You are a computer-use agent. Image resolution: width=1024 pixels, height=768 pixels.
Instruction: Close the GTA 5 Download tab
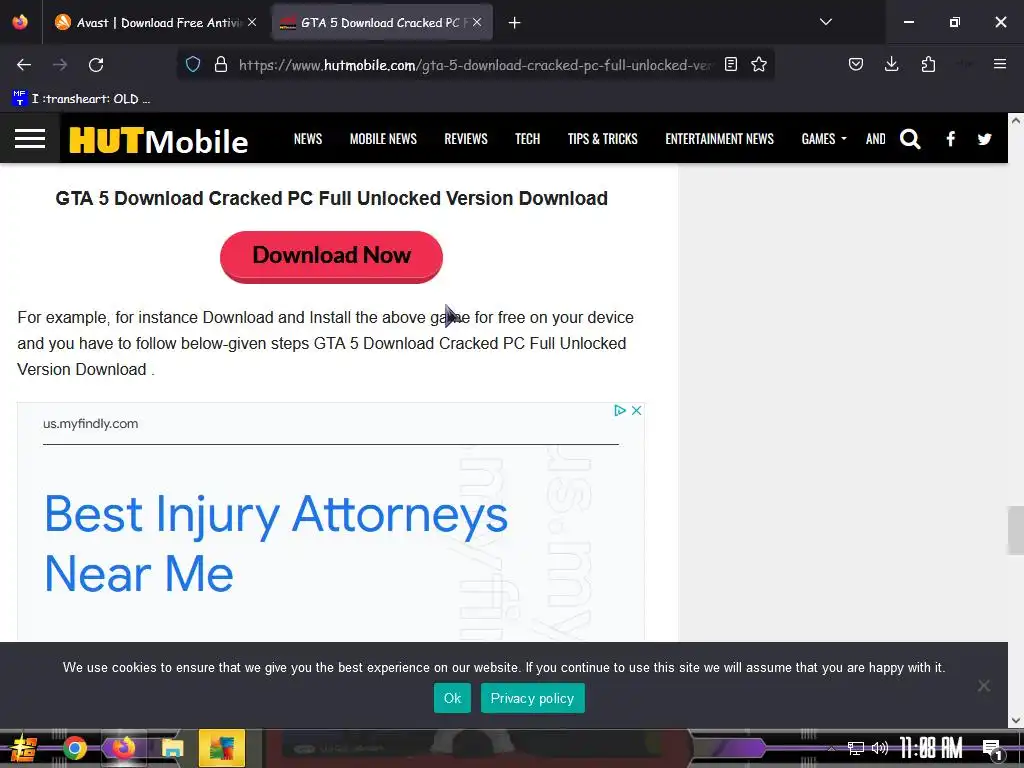pyautogui.click(x=477, y=22)
